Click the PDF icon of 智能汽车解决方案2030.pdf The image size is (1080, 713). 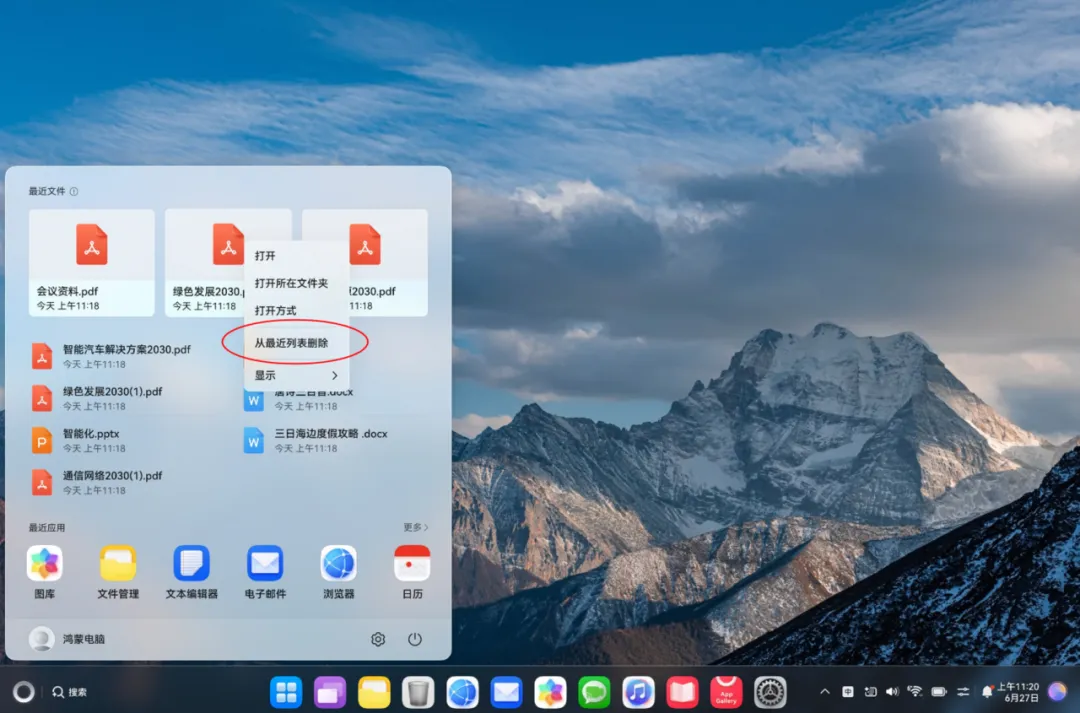[42, 357]
